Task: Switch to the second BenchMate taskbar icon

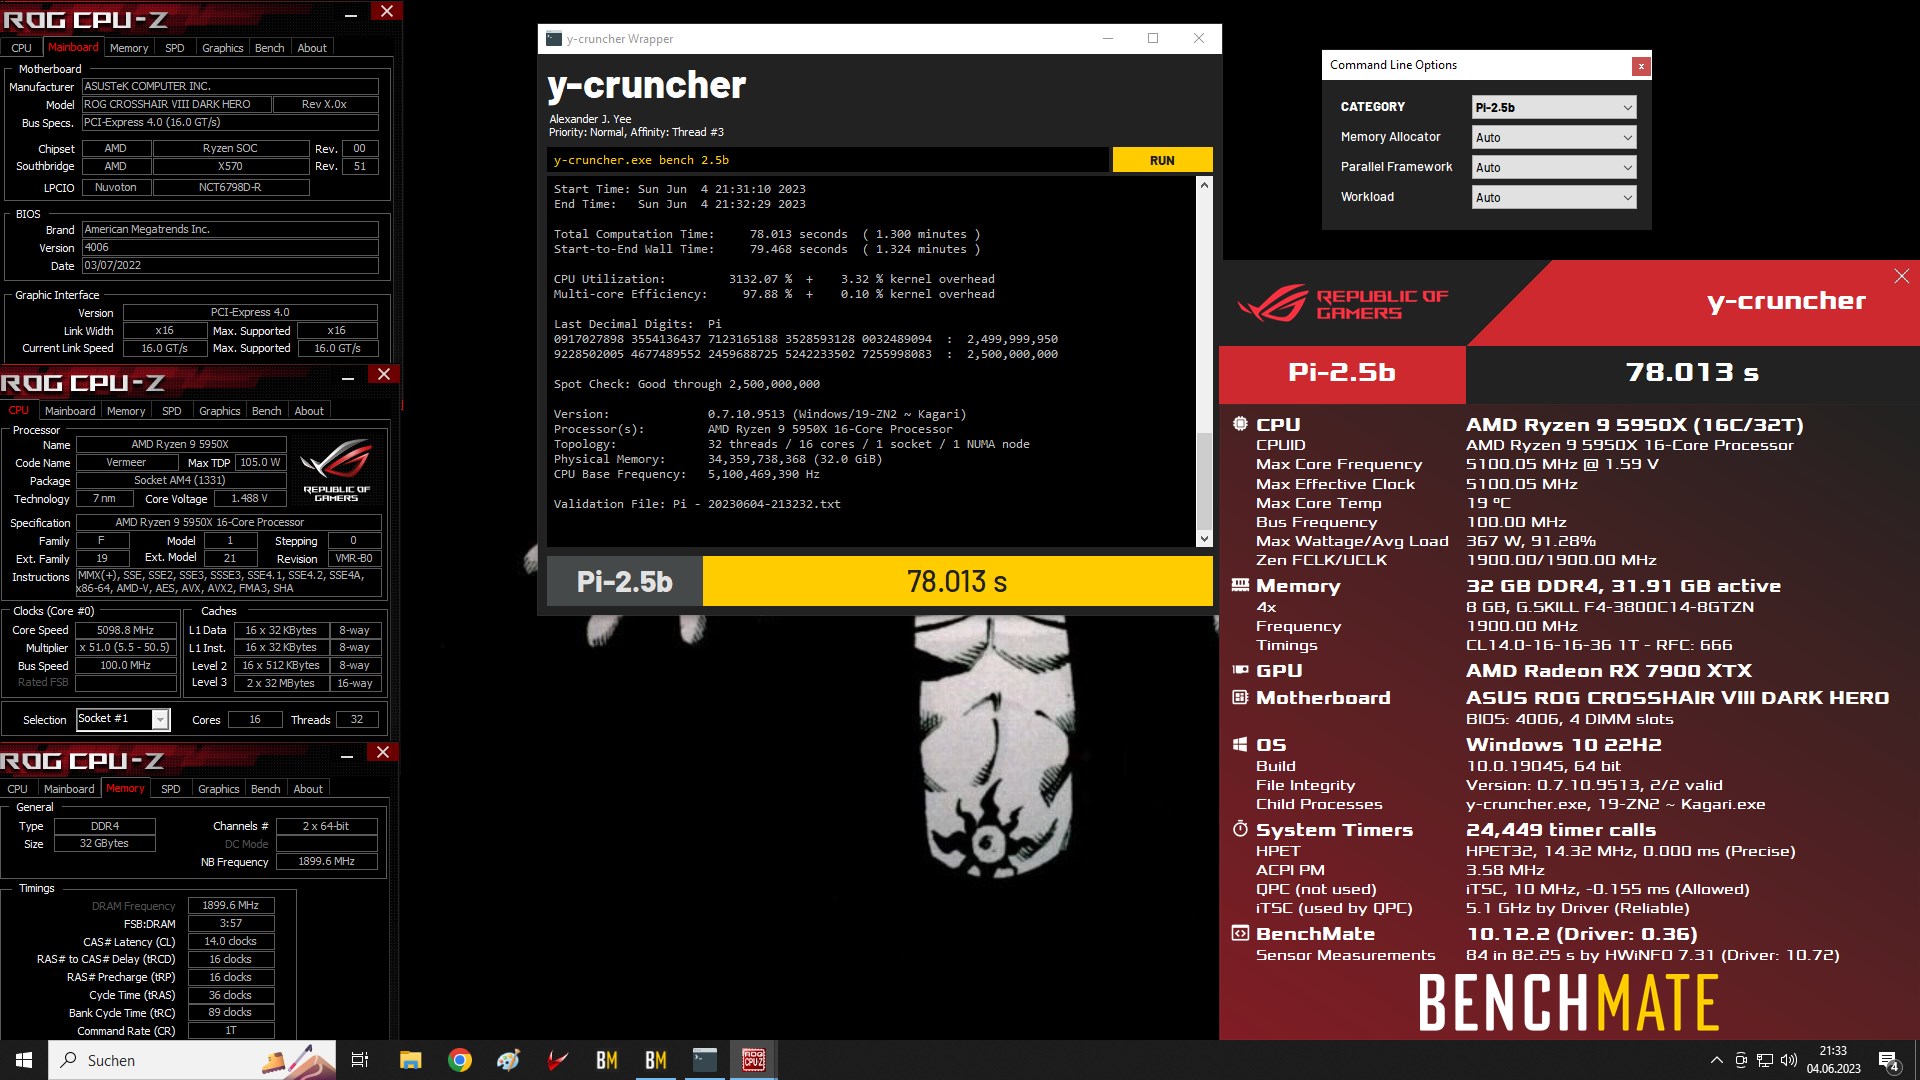Action: (x=656, y=1060)
